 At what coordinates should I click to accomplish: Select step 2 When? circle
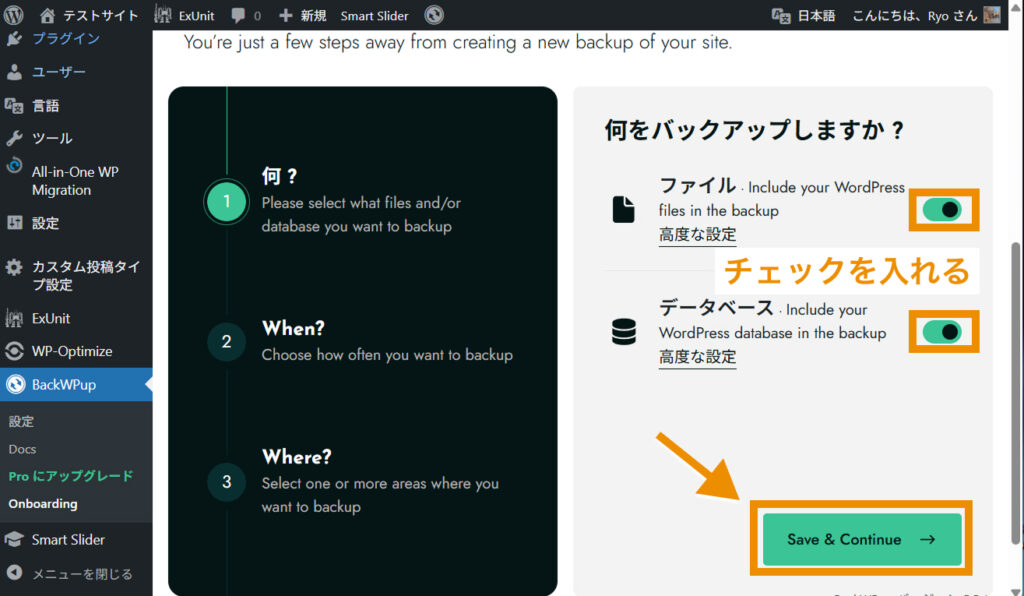[226, 342]
